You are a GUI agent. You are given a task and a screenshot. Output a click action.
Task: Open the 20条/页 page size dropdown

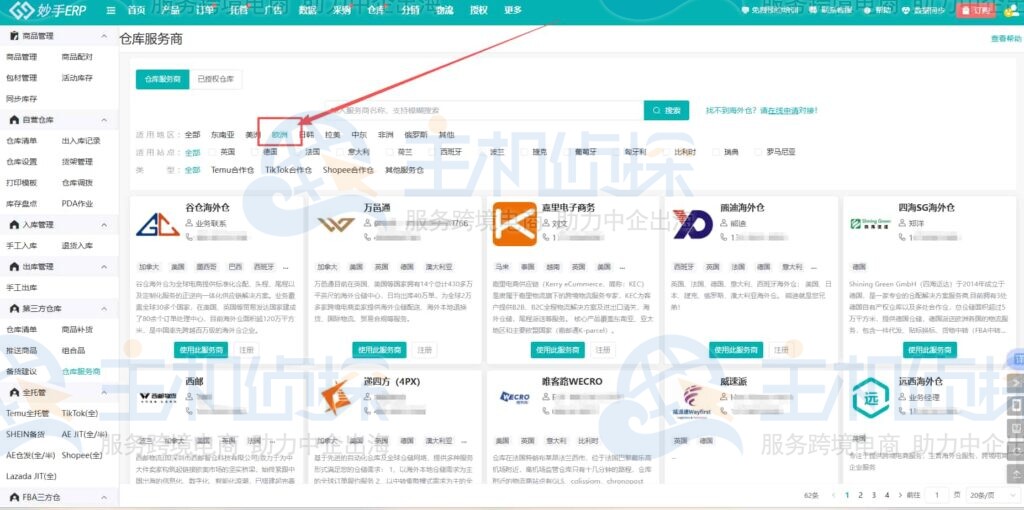991,495
